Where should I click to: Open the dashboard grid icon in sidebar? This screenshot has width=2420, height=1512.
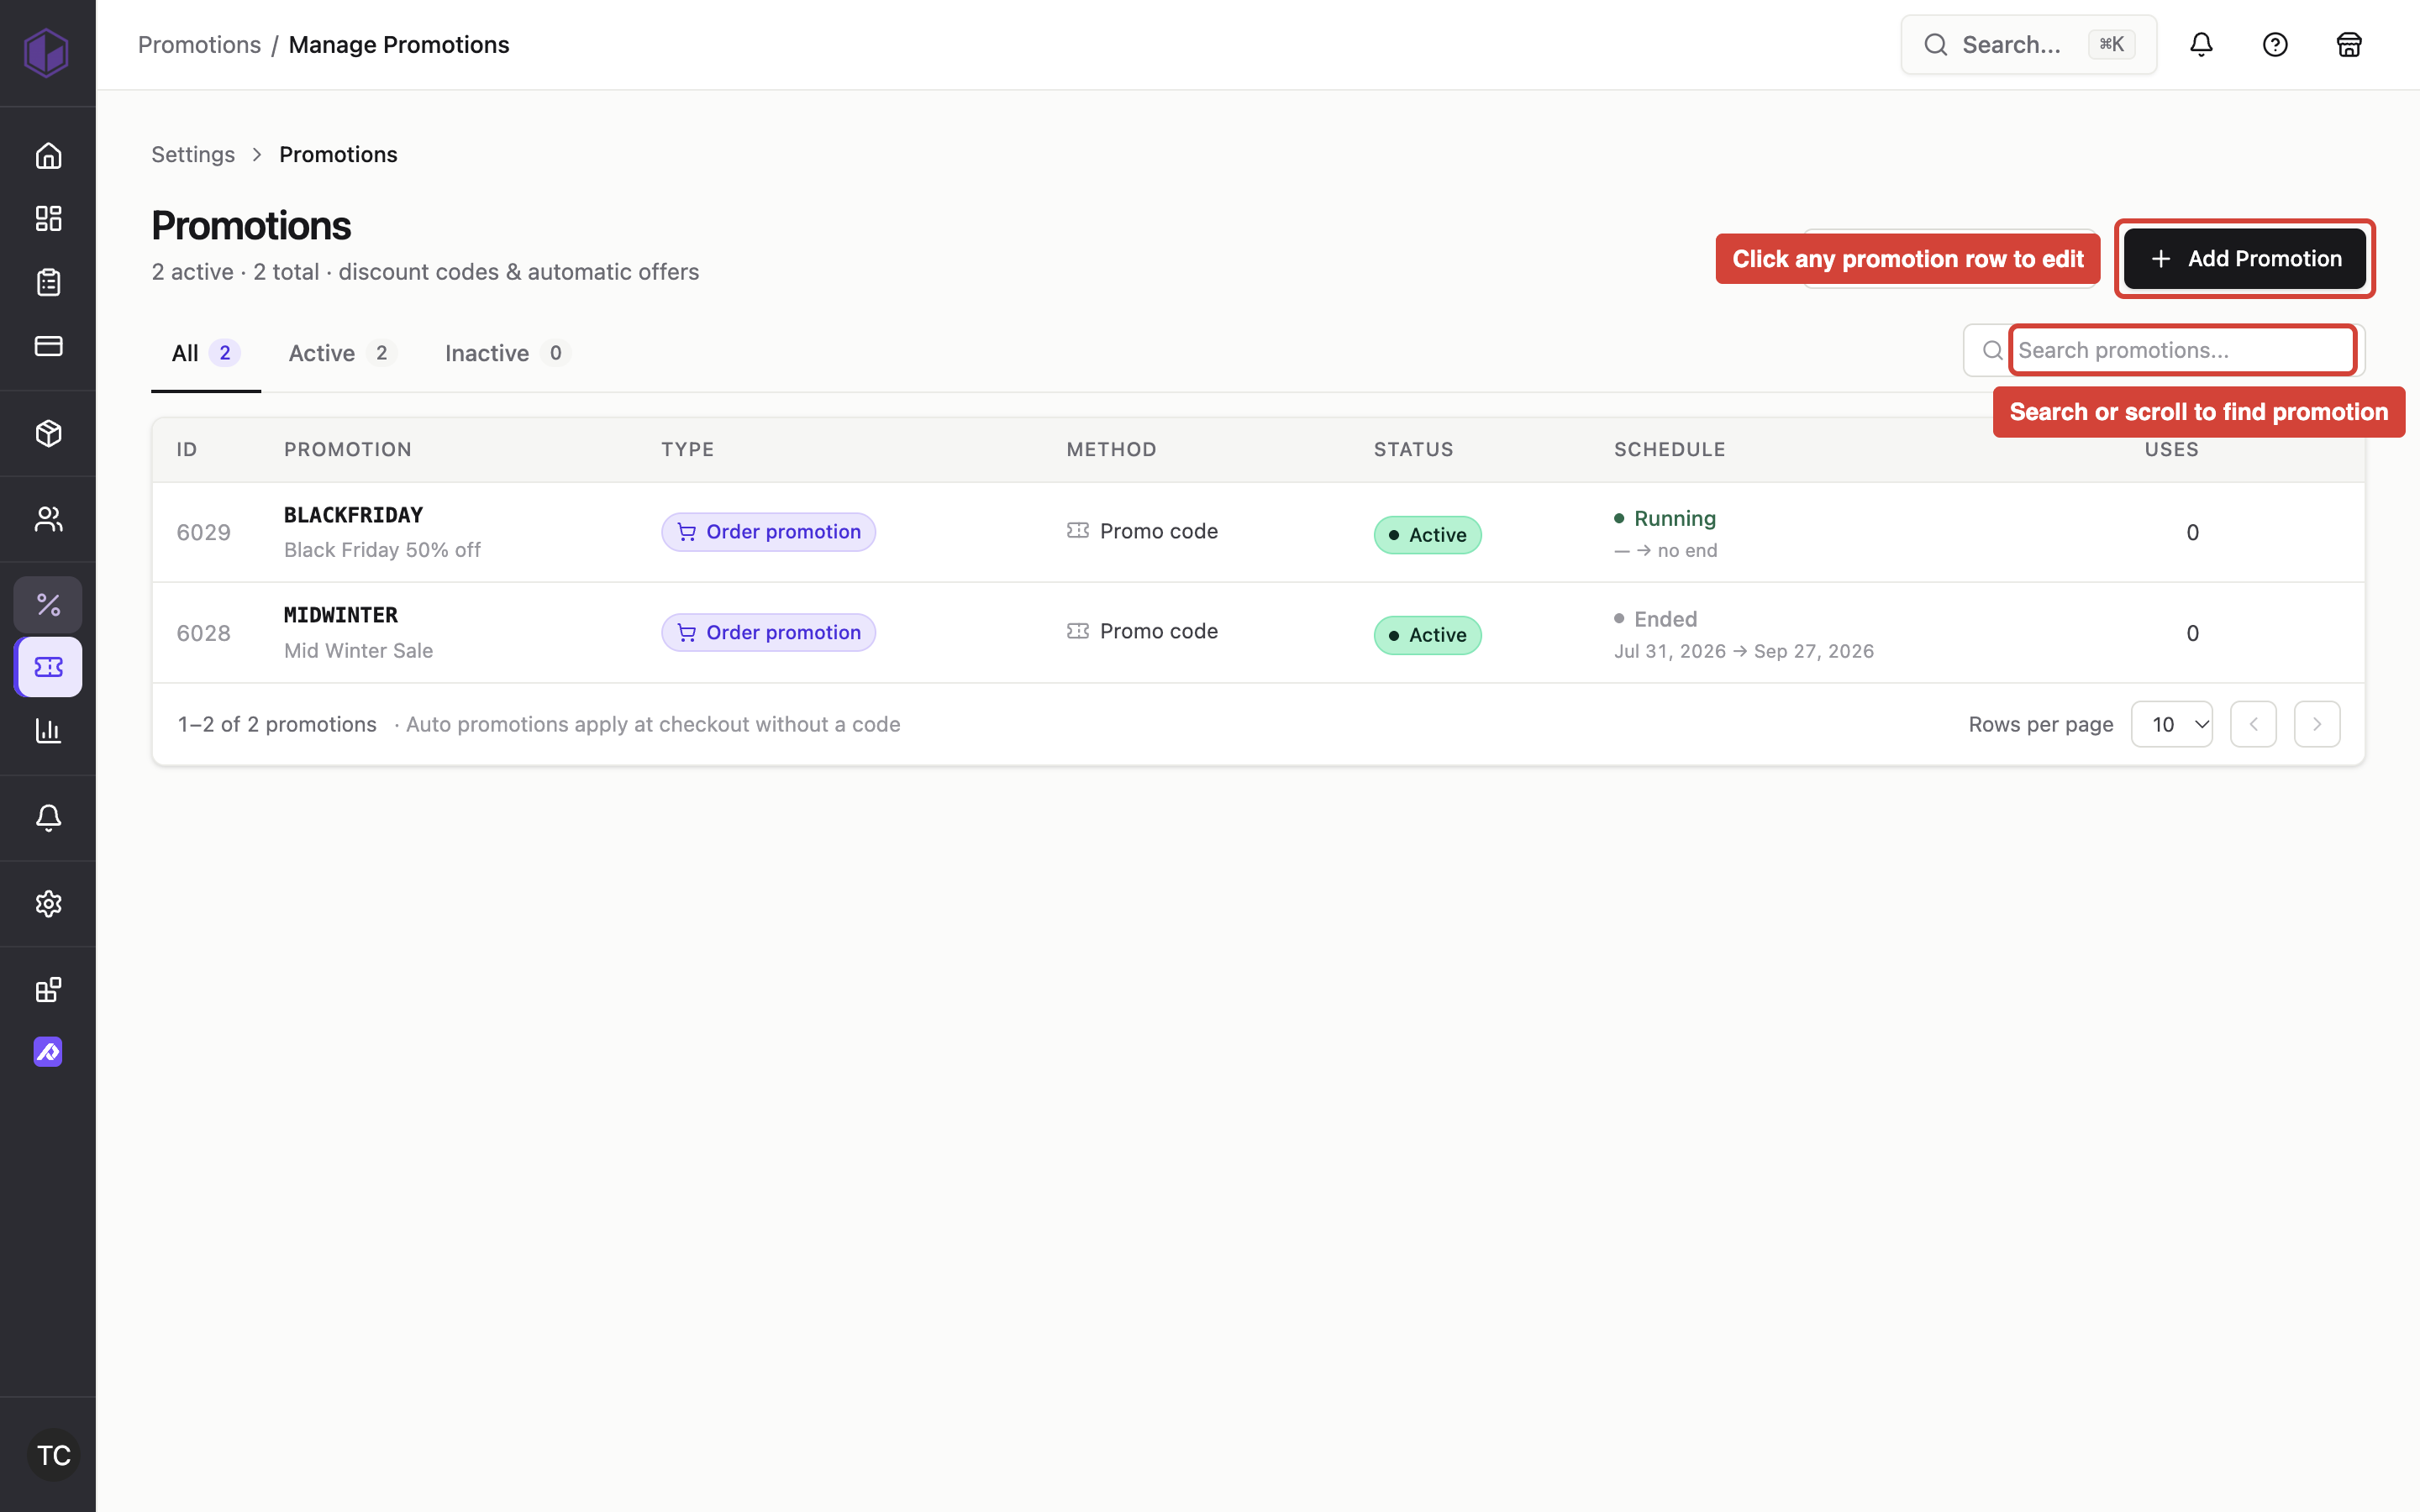pos(48,219)
